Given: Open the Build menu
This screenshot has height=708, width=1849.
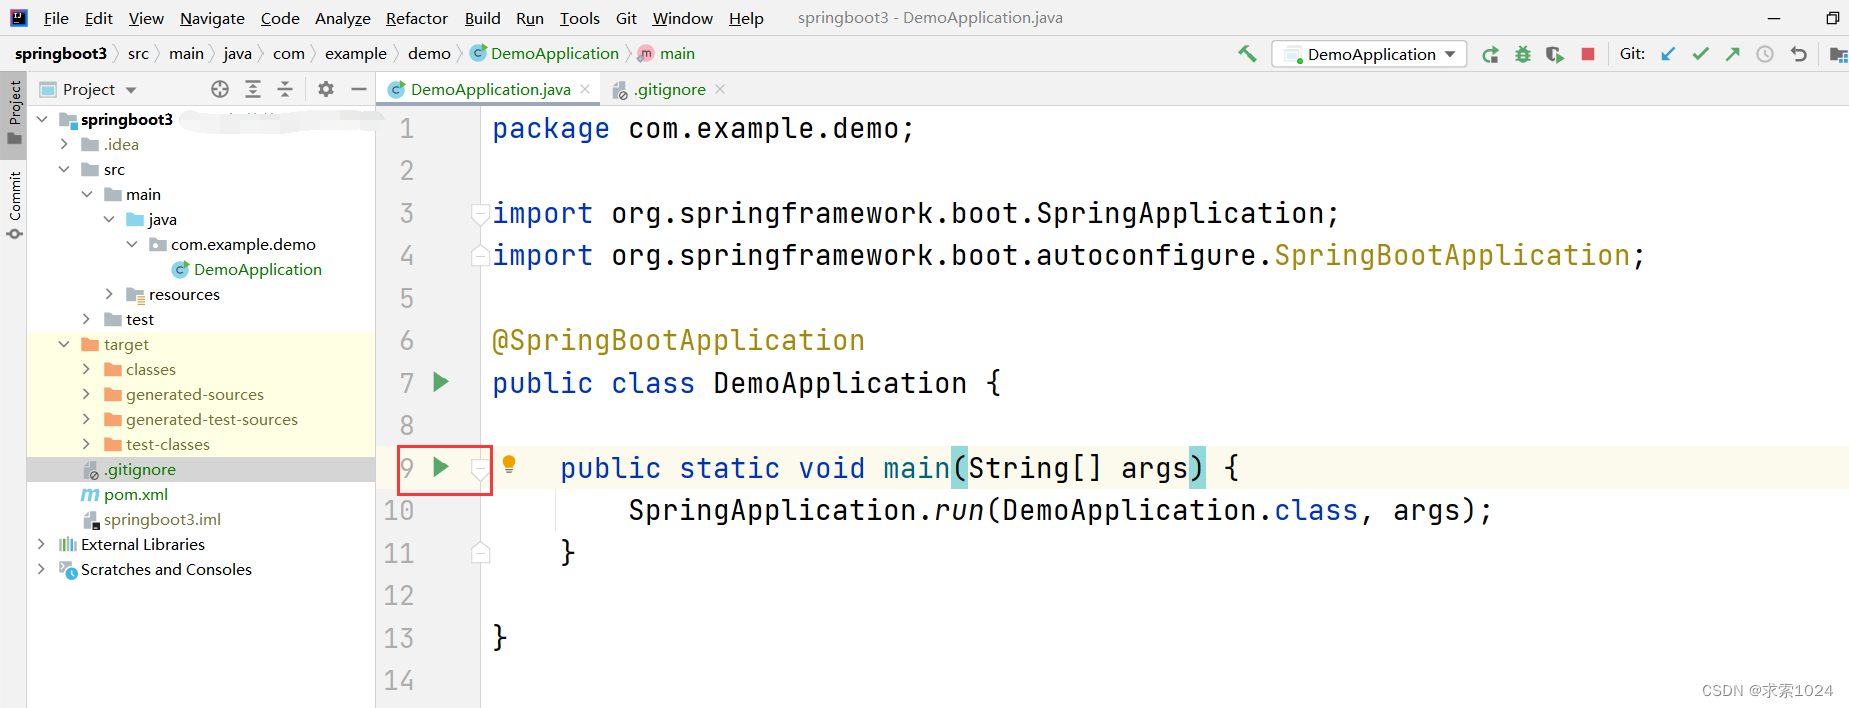Looking at the screenshot, I should click(482, 18).
